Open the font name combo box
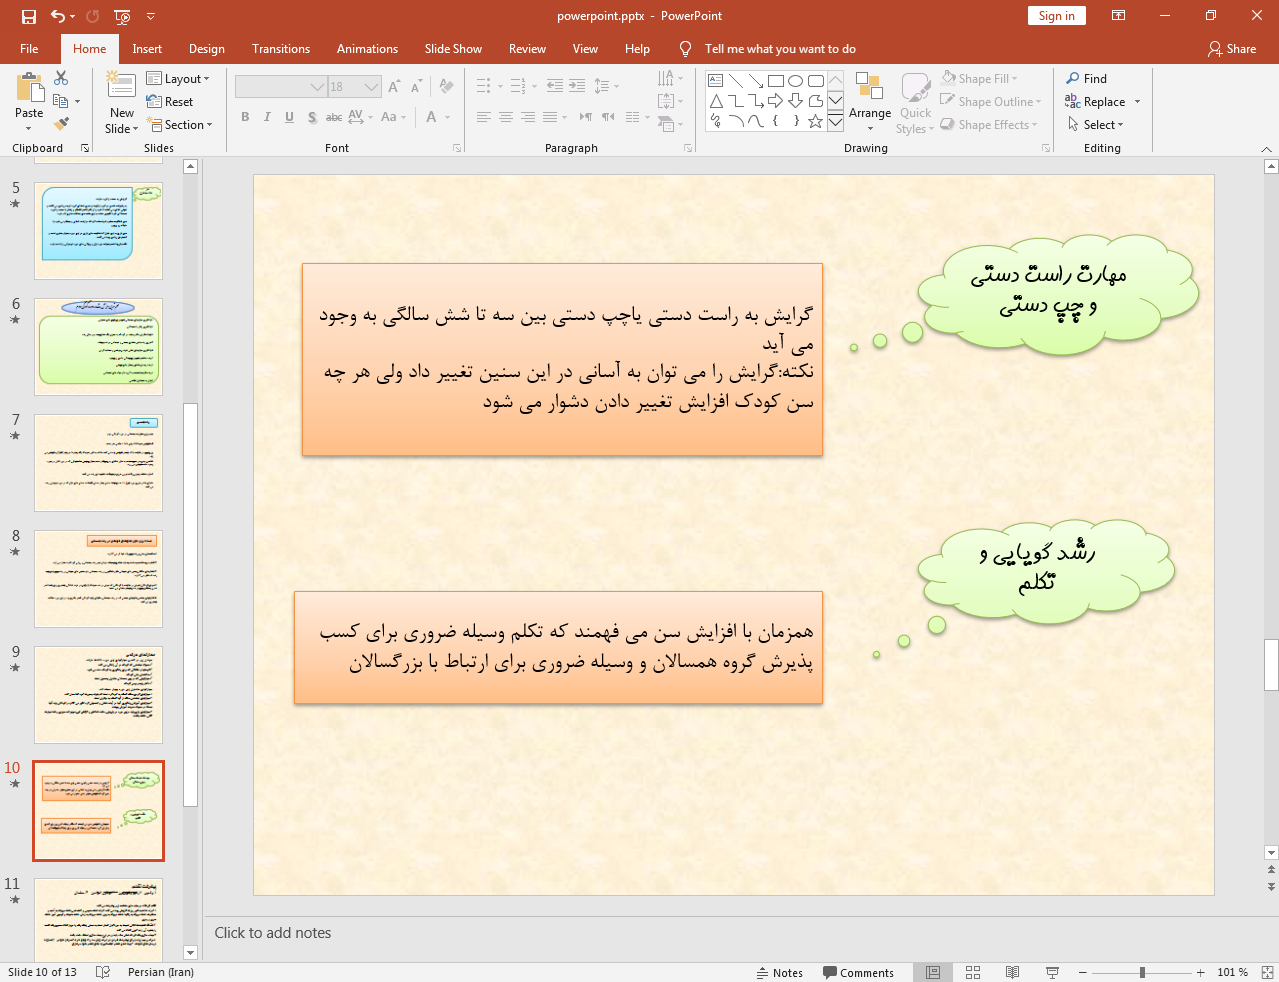The height and width of the screenshot is (982, 1279). (281, 87)
